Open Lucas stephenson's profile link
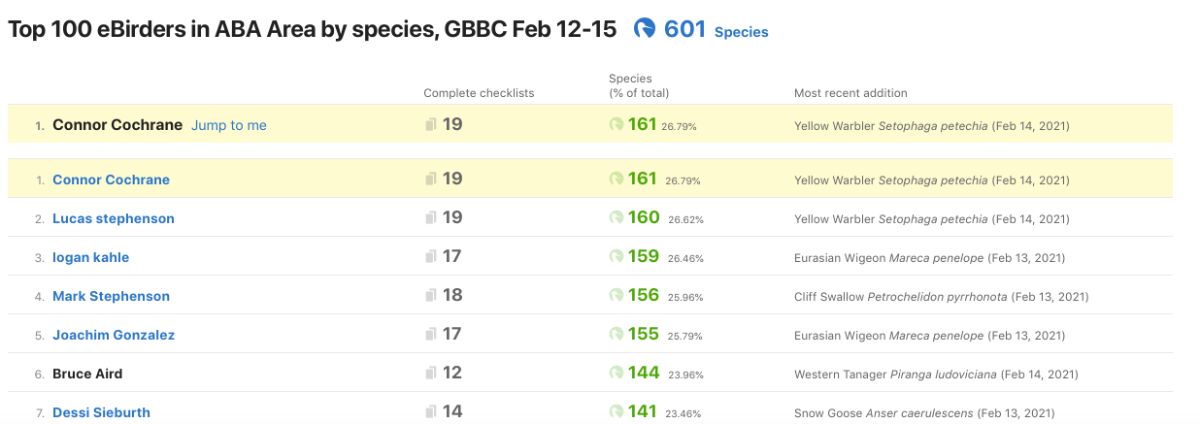Screen dimensions: 1200x424 point(113,219)
